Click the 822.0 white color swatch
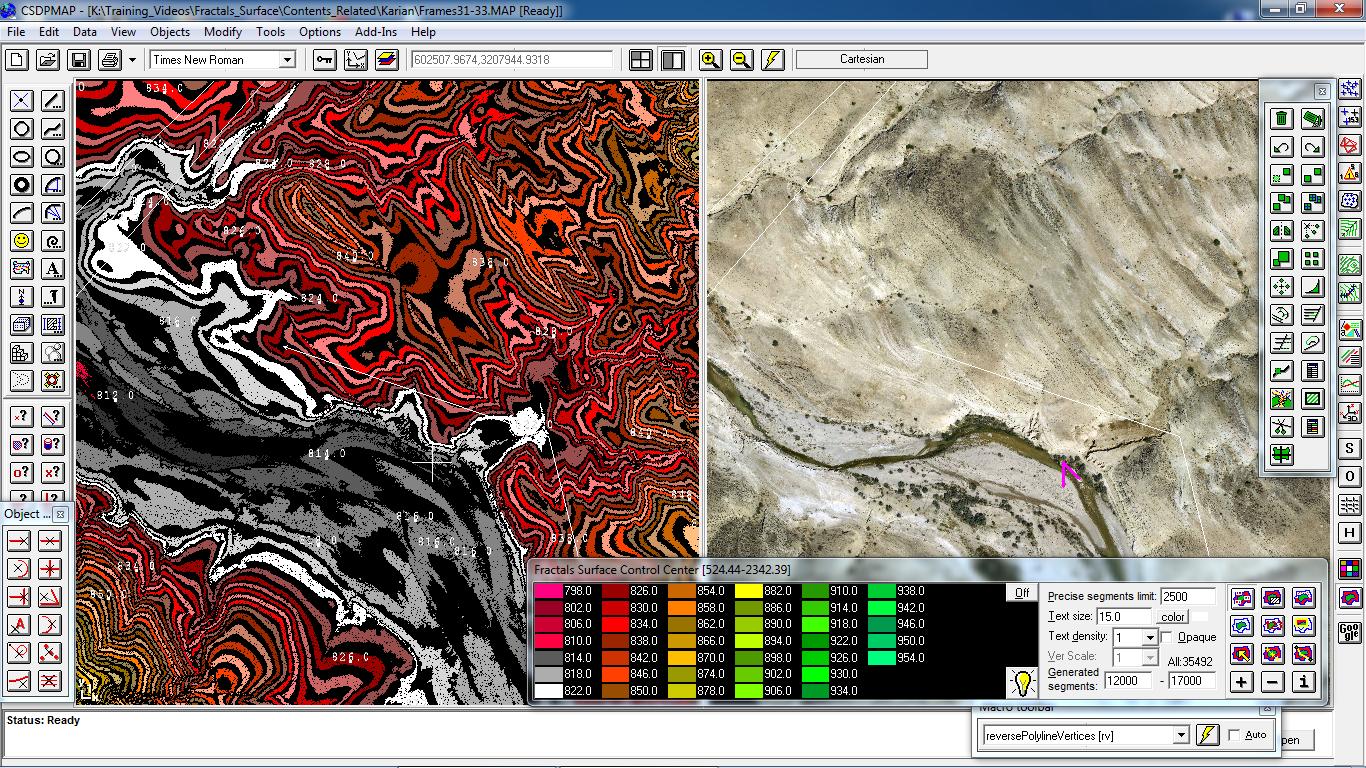 click(x=548, y=691)
